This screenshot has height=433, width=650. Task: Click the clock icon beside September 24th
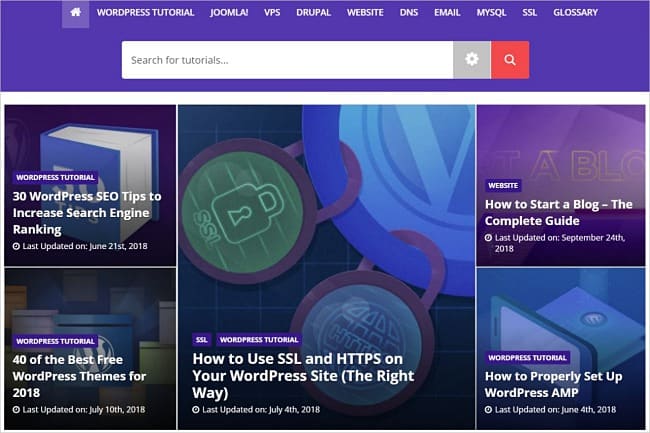(x=488, y=238)
